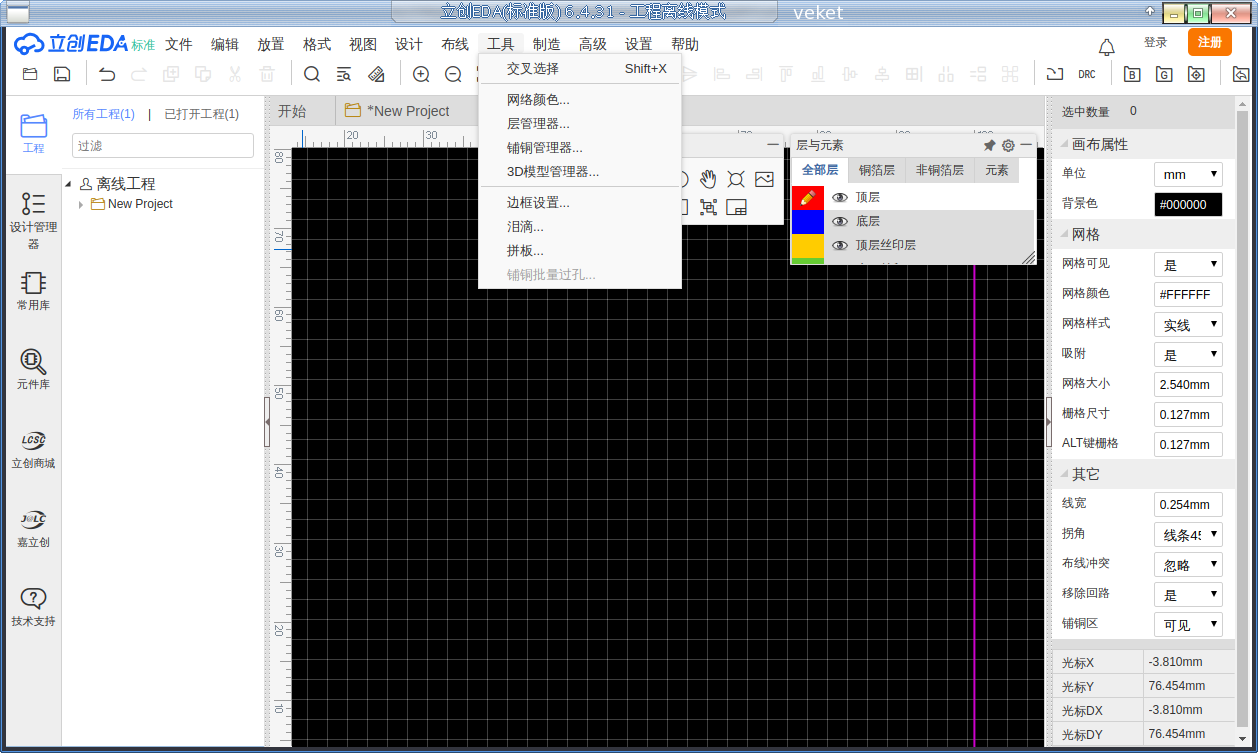Open the 移除回路 remove loop dropdown
Image resolution: width=1258 pixels, height=753 pixels.
pyautogui.click(x=1188, y=594)
